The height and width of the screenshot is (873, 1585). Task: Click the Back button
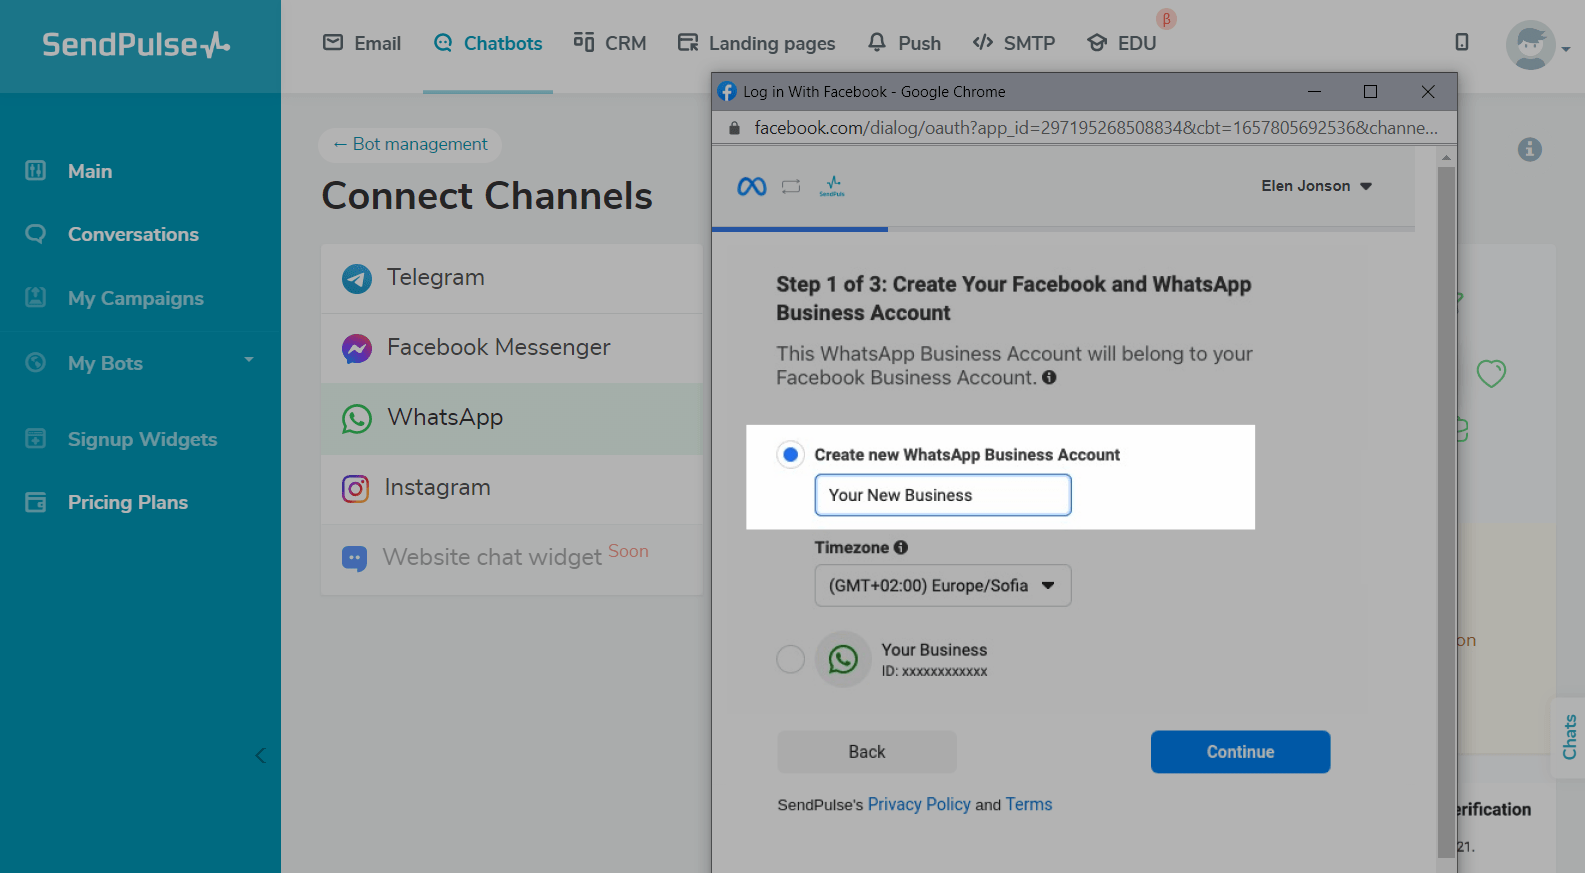pos(867,752)
